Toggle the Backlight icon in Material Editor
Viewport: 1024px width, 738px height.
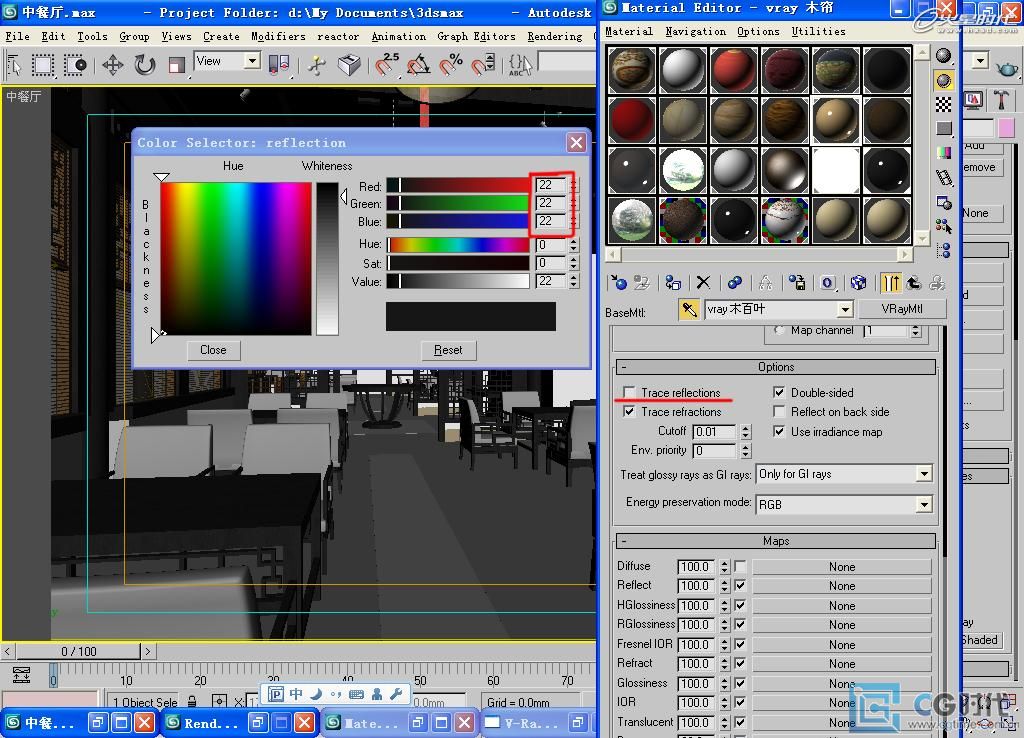(944, 80)
